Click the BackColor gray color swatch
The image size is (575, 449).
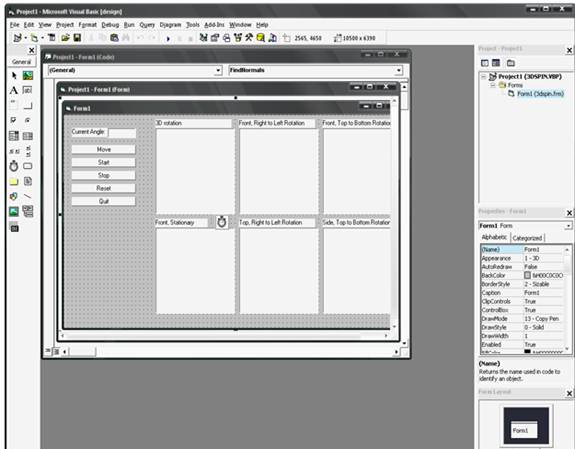(x=527, y=275)
